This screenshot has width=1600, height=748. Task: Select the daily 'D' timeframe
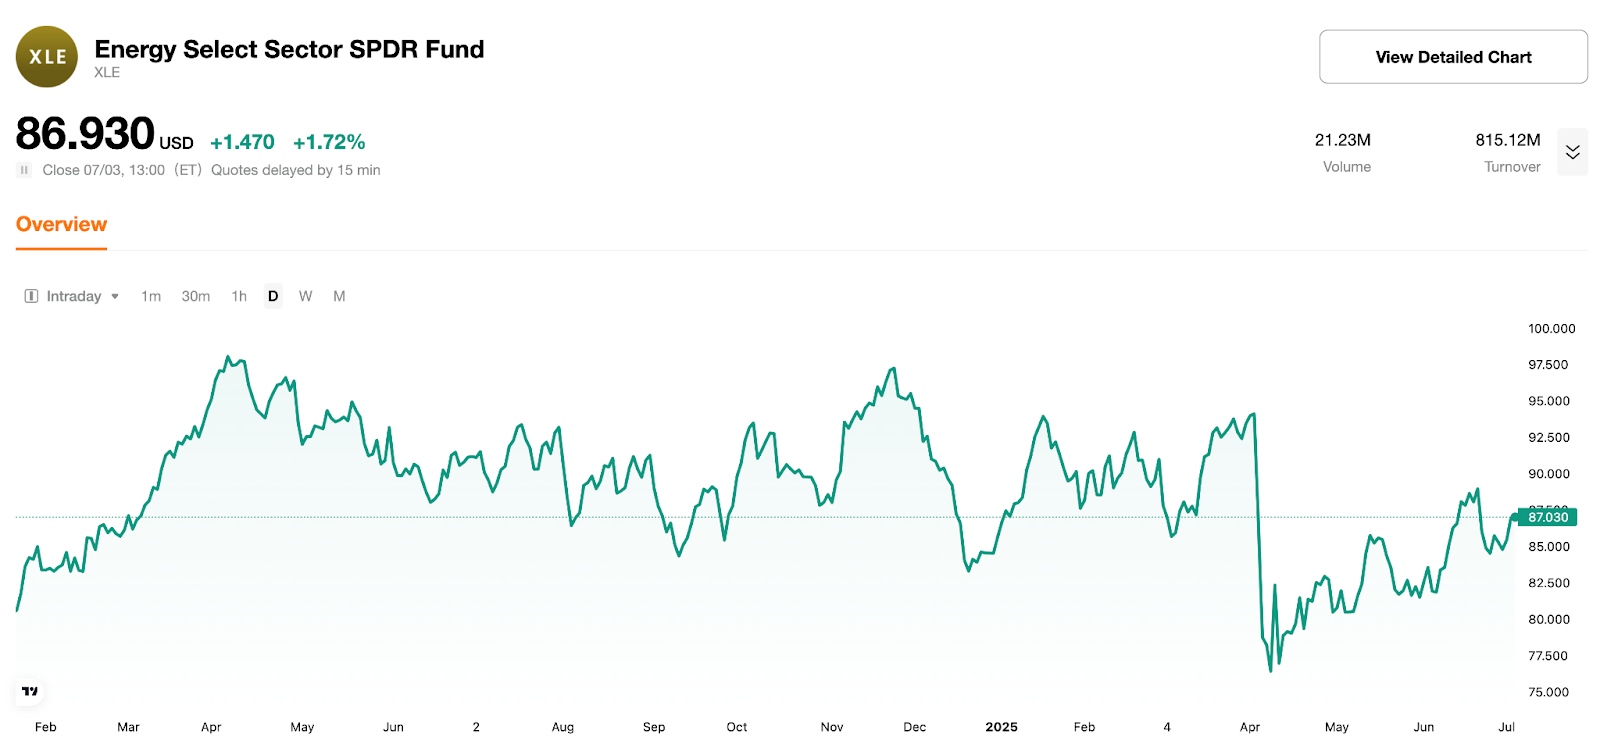[x=272, y=296]
